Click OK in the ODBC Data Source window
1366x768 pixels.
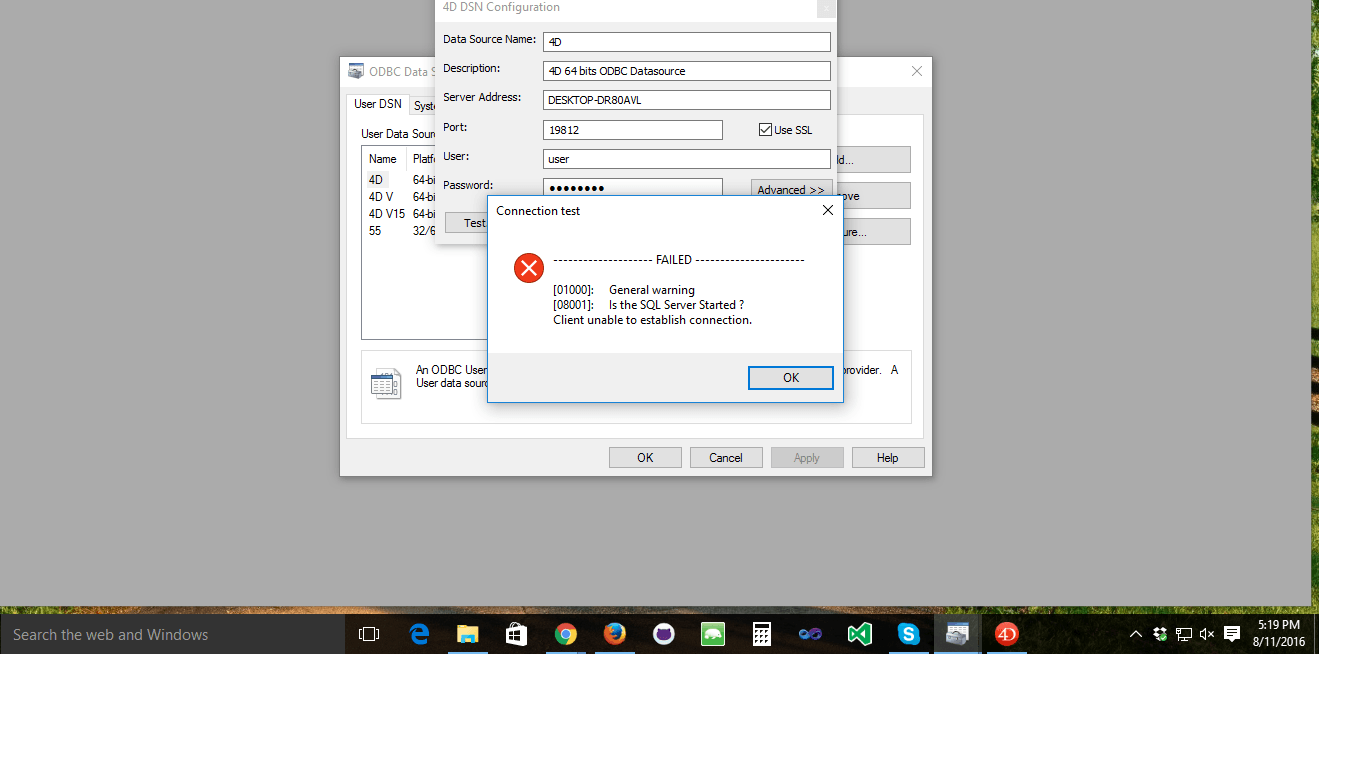coord(645,458)
